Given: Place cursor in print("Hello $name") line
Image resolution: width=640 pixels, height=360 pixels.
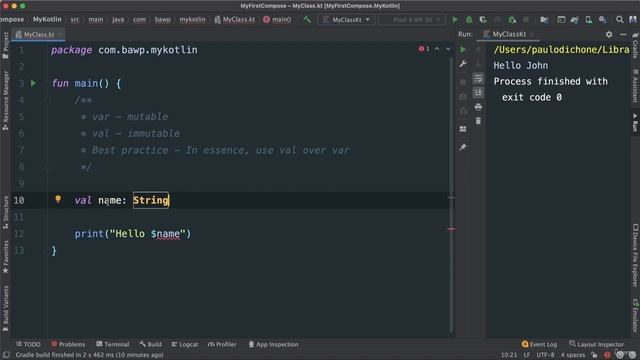Looking at the screenshot, I should point(133,234).
